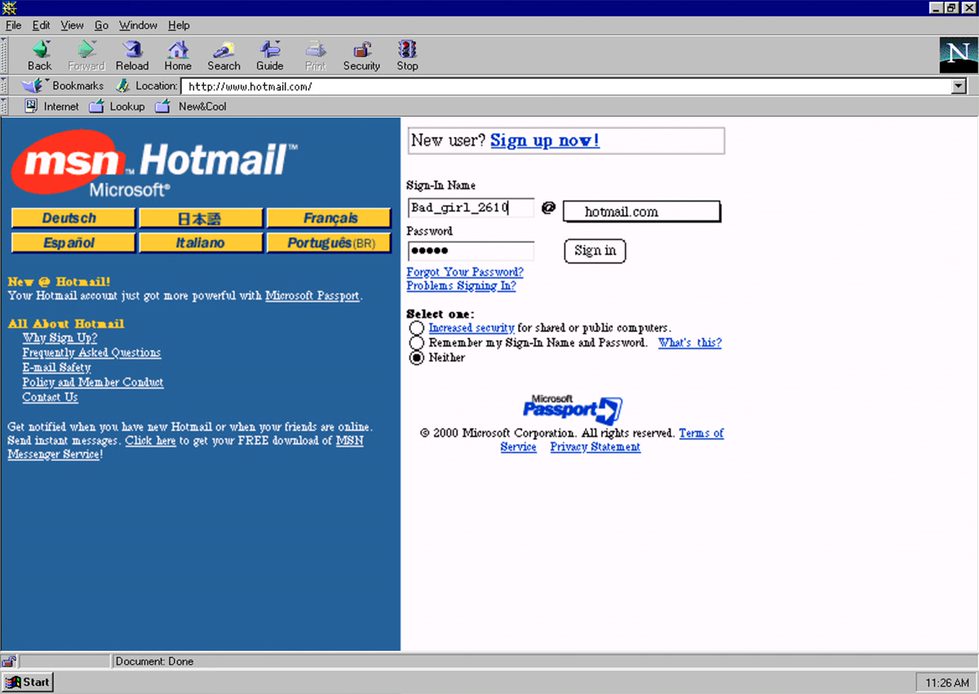The image size is (979, 694).
Task: Click the Click here download link
Action: coord(150,441)
